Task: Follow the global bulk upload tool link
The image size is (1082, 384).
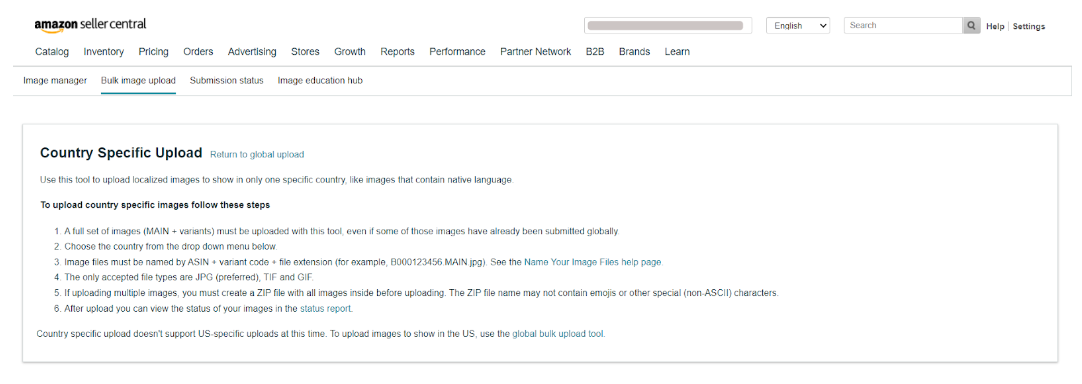Action: tap(558, 334)
